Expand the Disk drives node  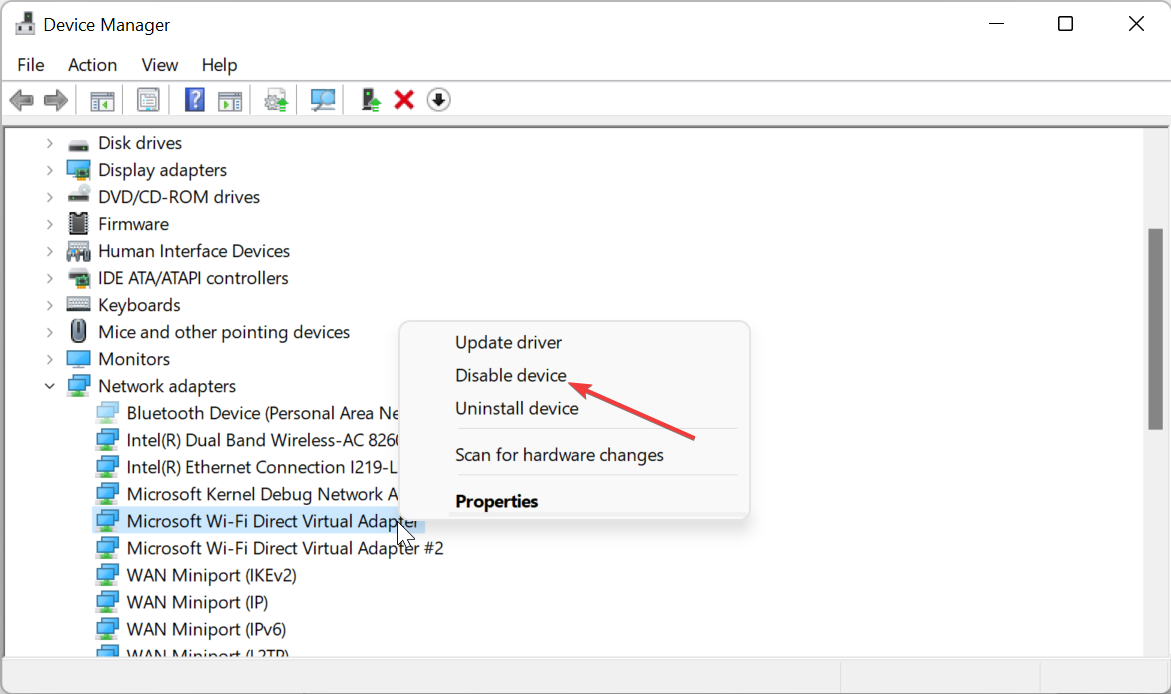(x=49, y=143)
